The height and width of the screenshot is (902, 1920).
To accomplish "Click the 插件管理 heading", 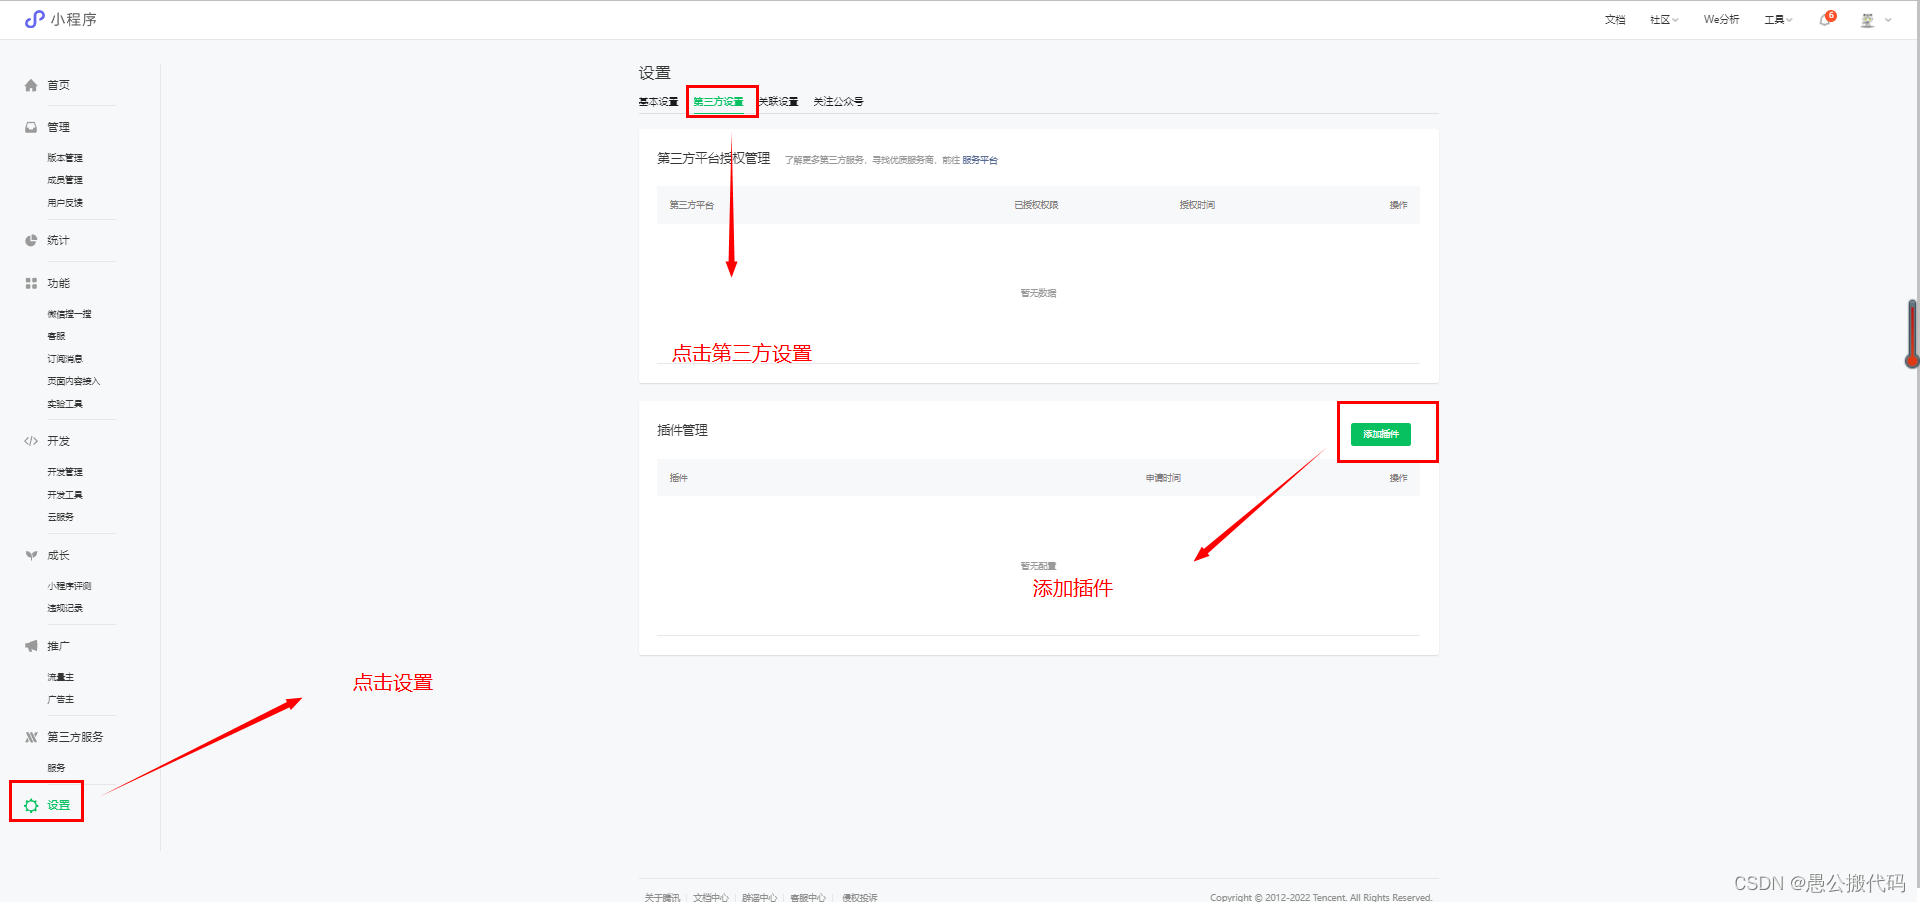I will (682, 430).
